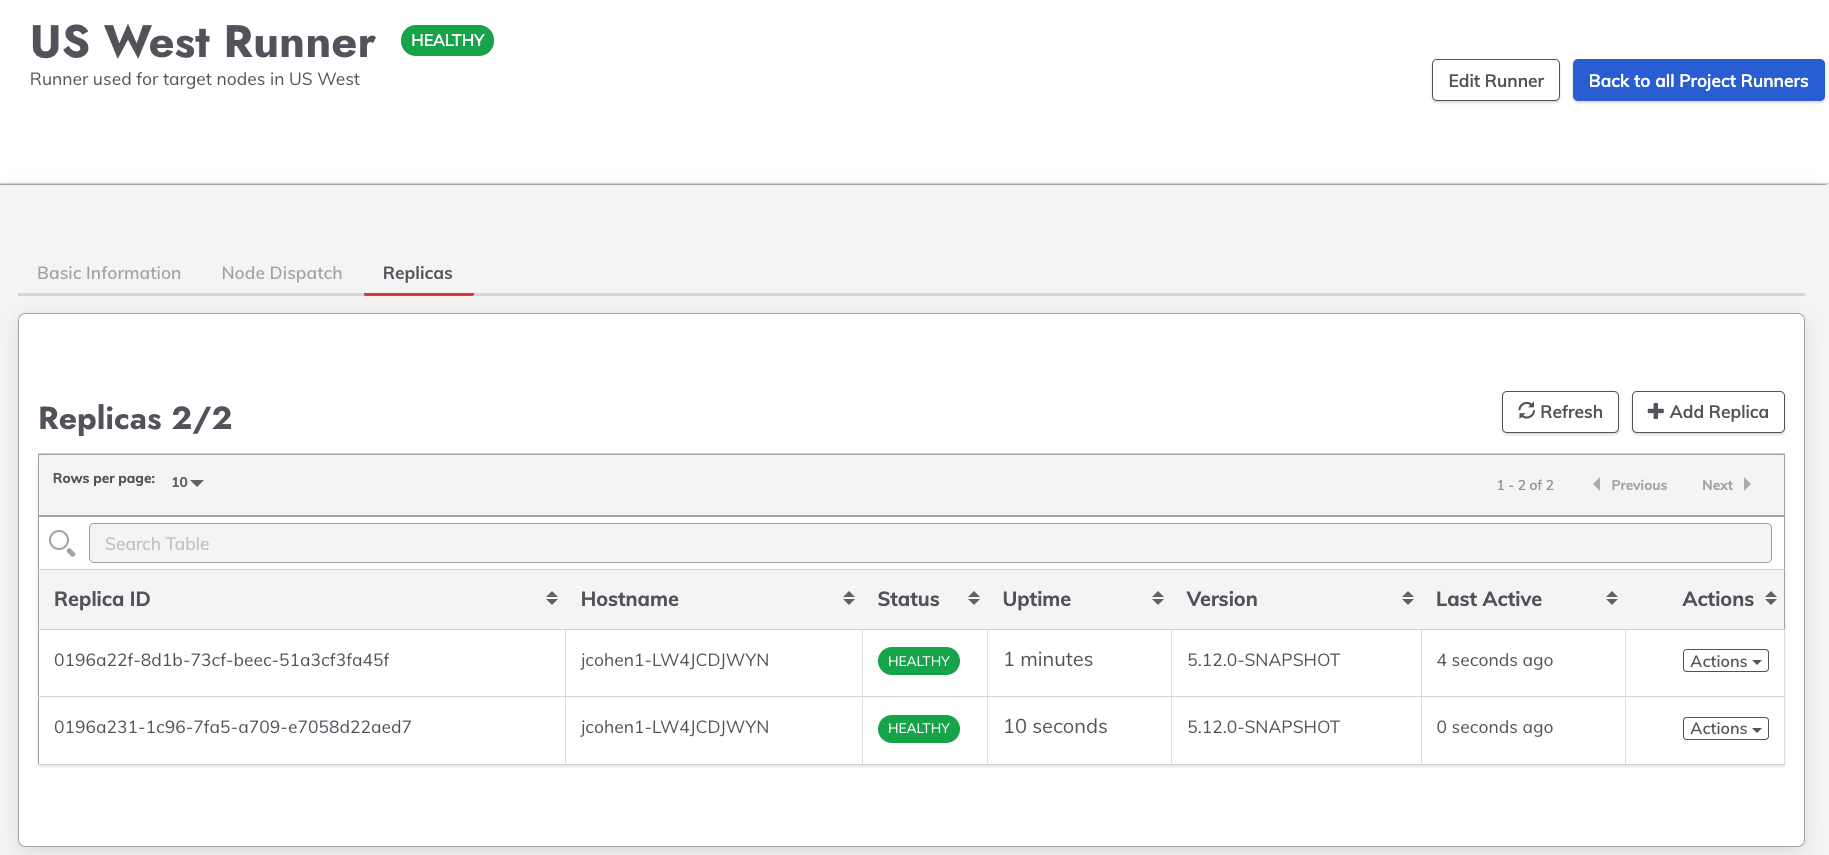This screenshot has height=855, width=1829.
Task: Sort by Uptime column sort icon
Action: 1158,598
